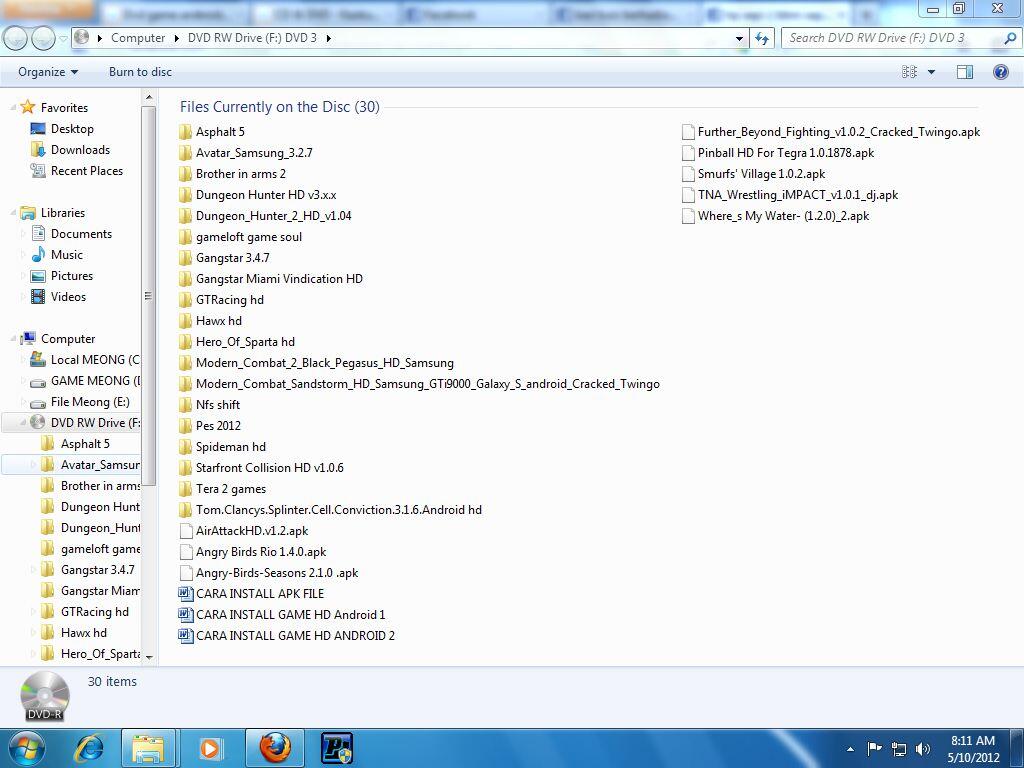The width and height of the screenshot is (1024, 768).
Task: Select File Meong (E:) drive
Action: (x=80, y=402)
